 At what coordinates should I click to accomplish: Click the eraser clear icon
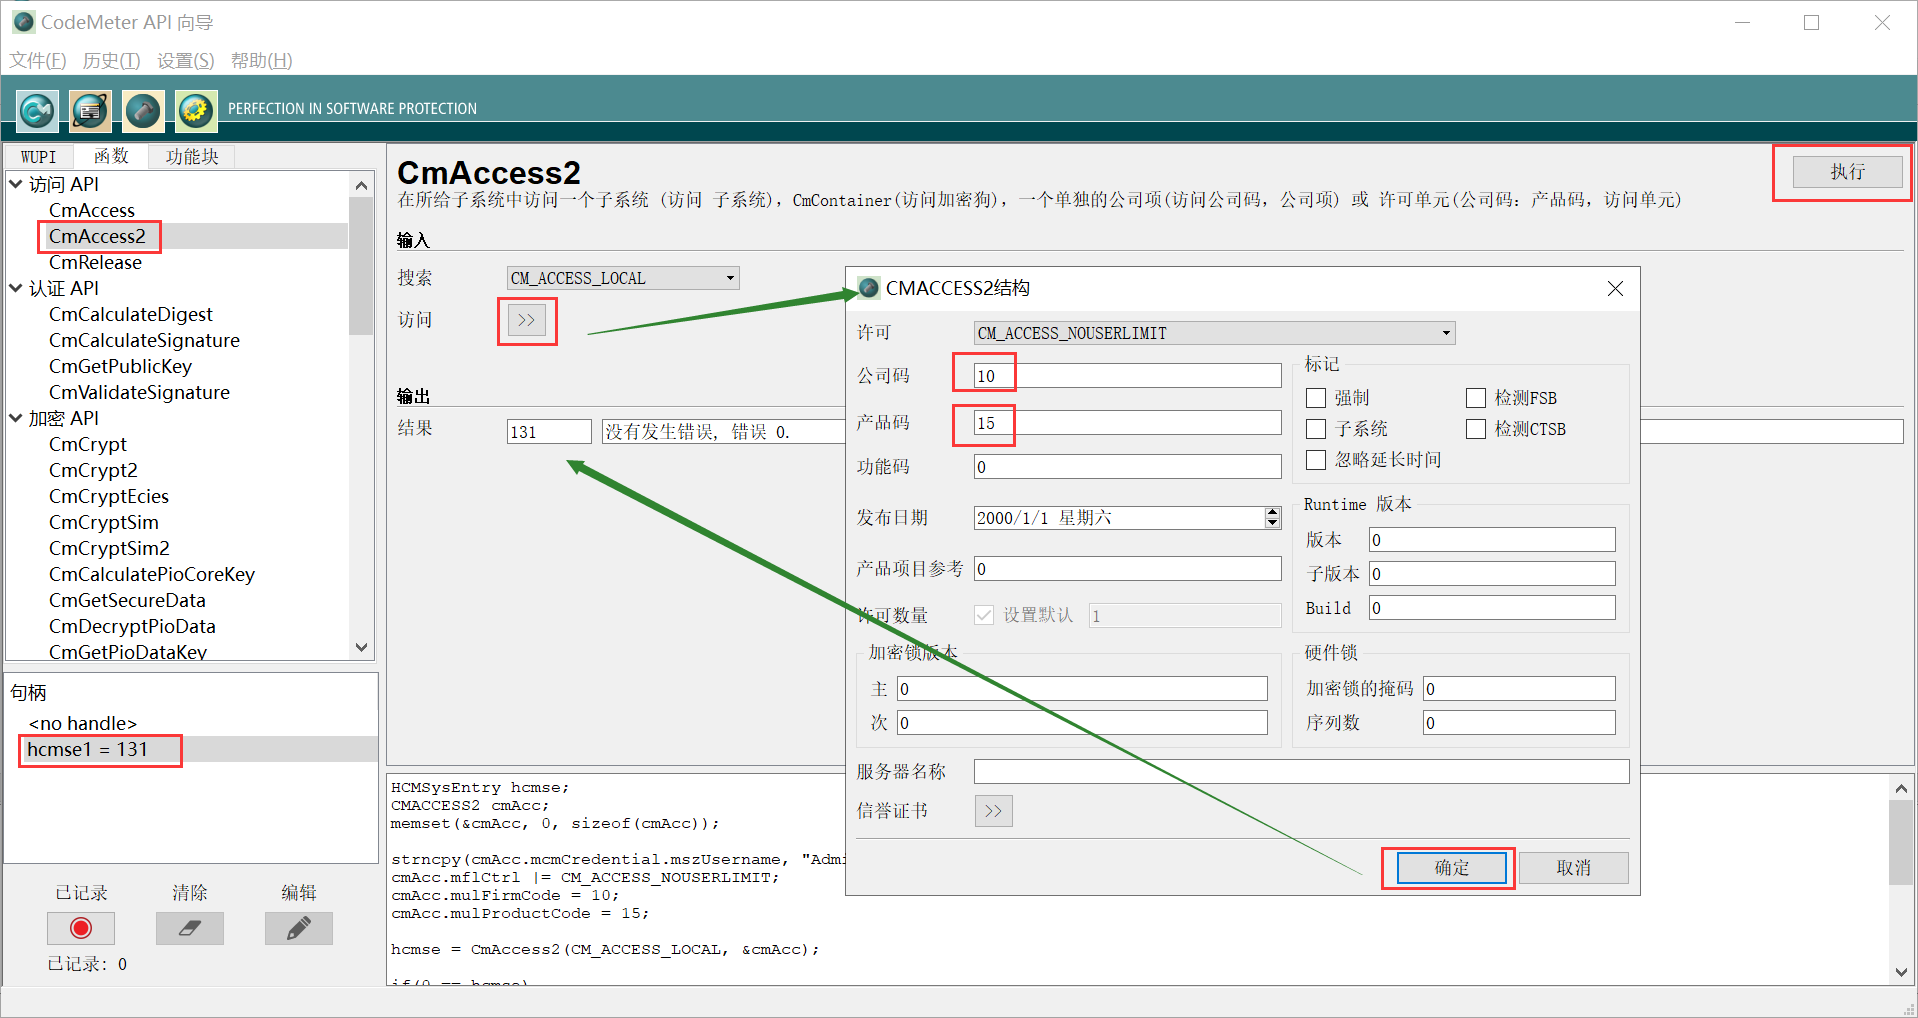(x=189, y=928)
